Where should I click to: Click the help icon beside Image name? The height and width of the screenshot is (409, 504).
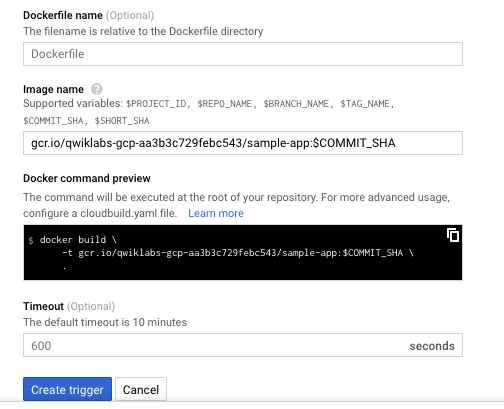pos(97,89)
